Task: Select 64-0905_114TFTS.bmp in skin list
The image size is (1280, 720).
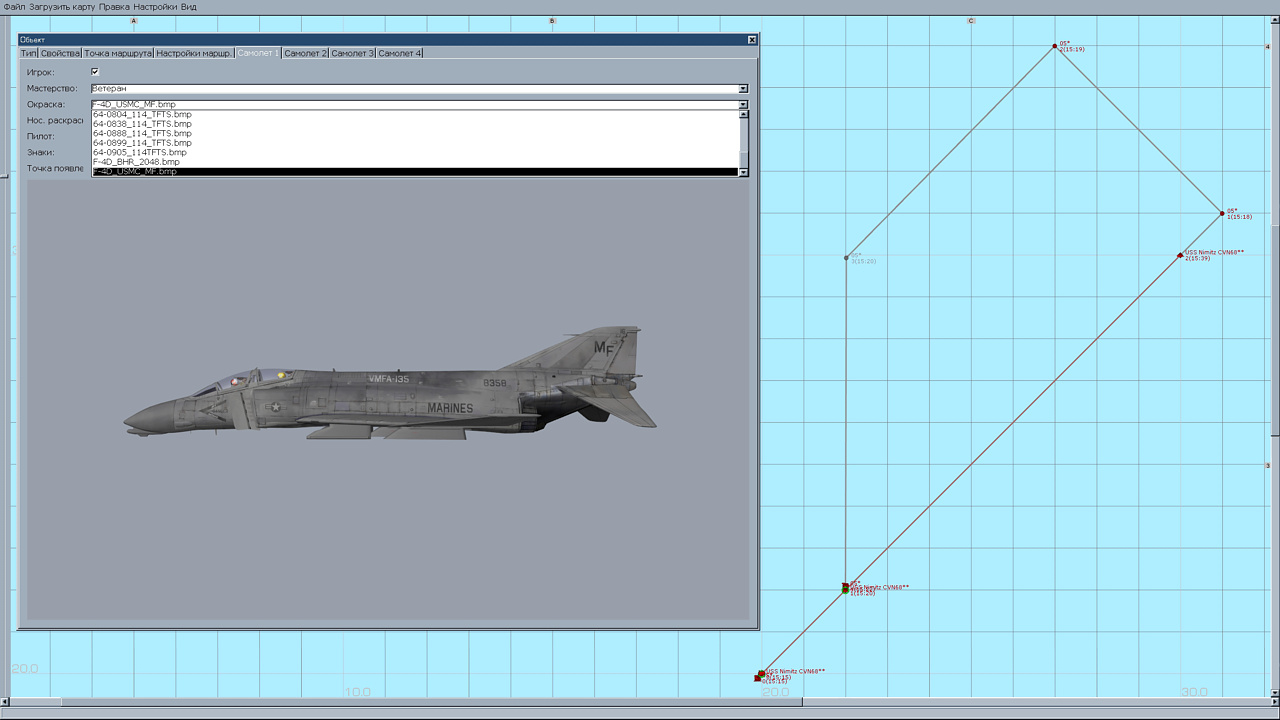Action: click(x=139, y=152)
